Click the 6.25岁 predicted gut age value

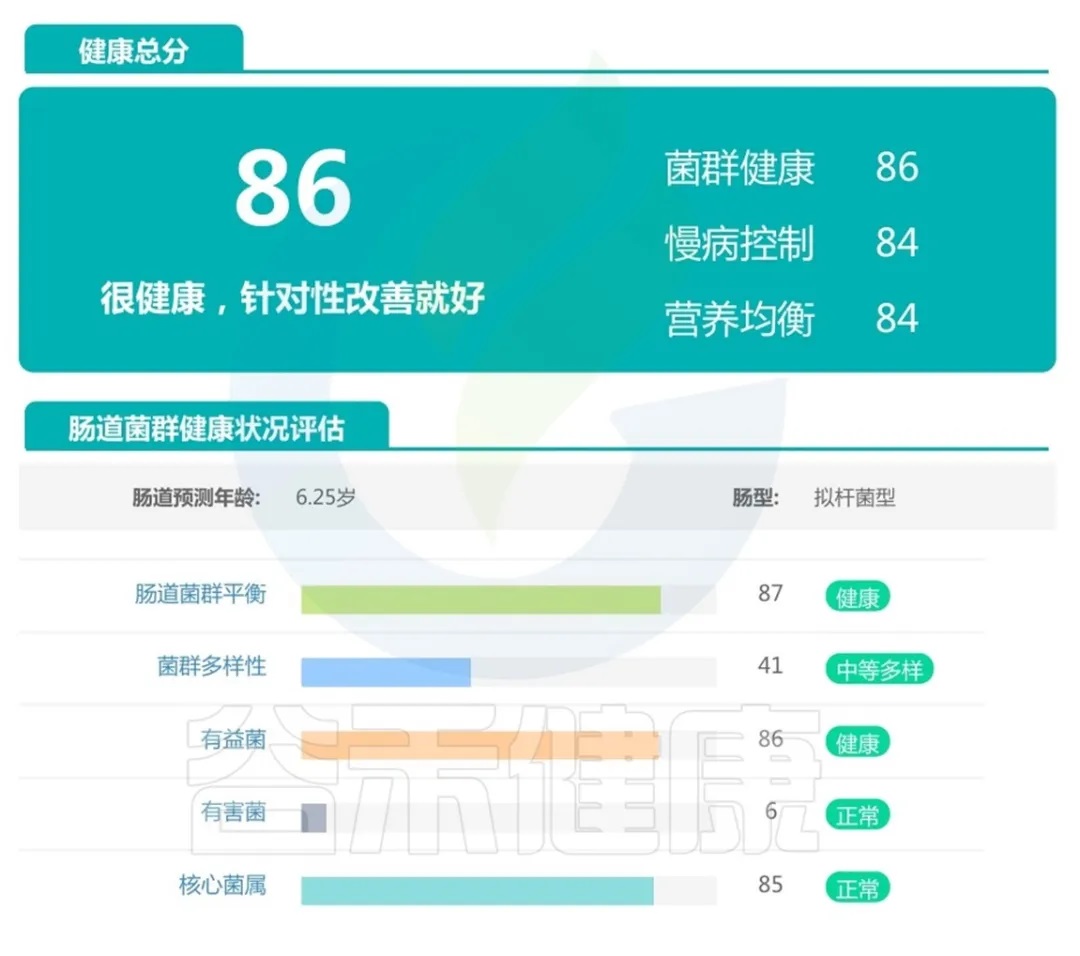pyautogui.click(x=325, y=497)
